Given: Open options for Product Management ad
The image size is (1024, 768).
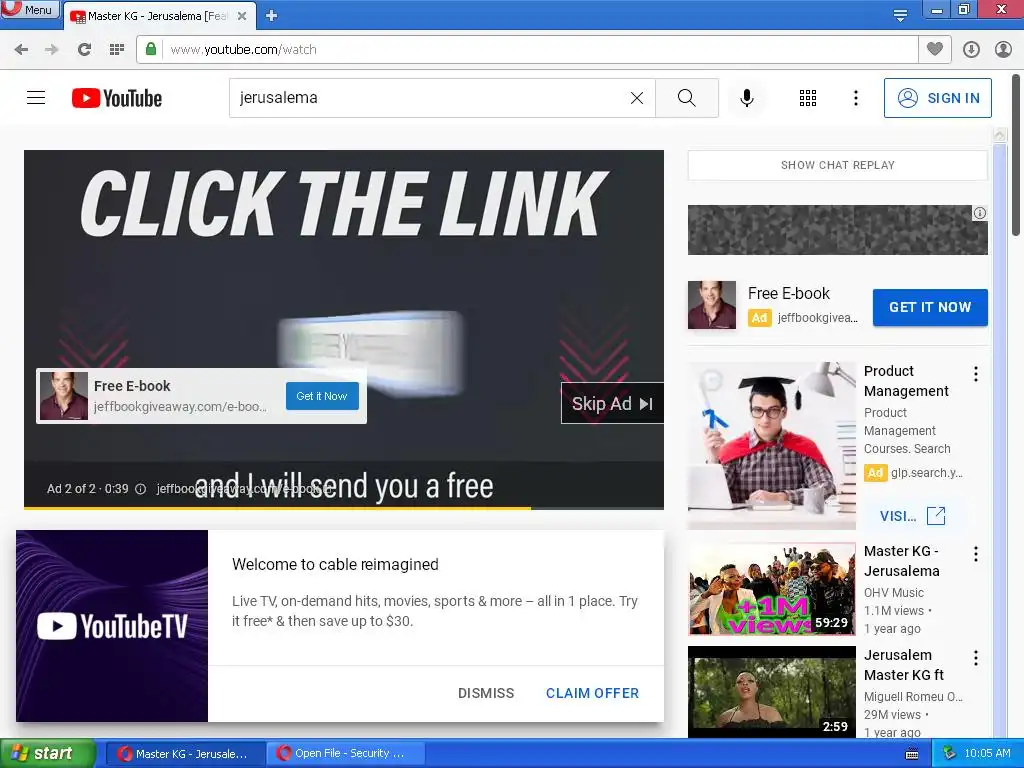Looking at the screenshot, I should pyautogui.click(x=976, y=374).
